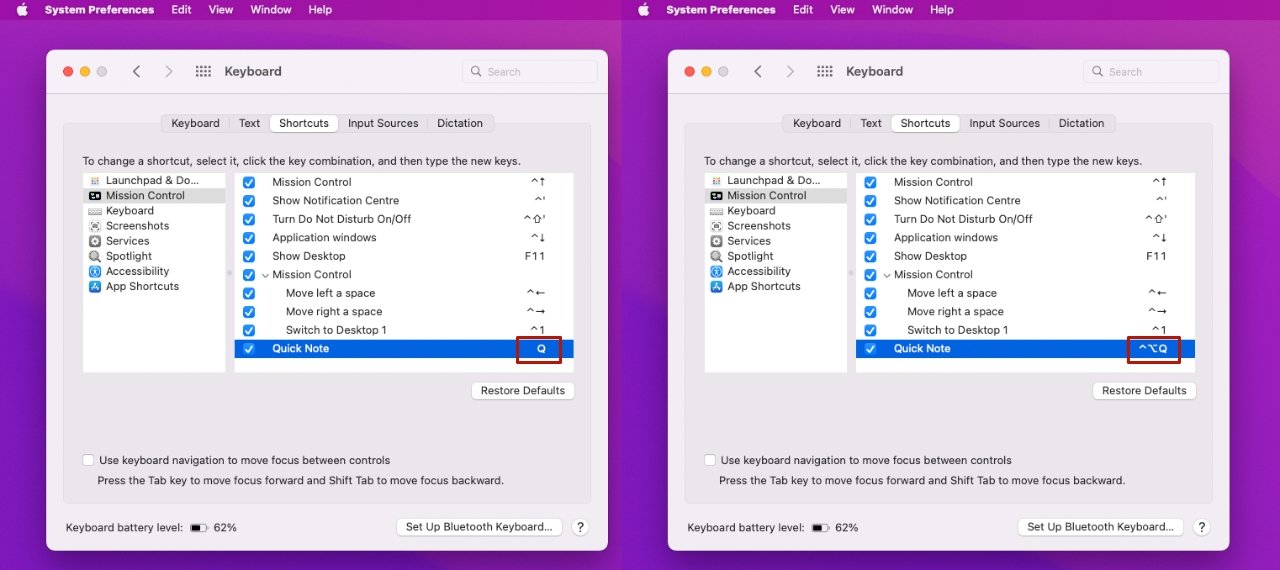The height and width of the screenshot is (570, 1280).
Task: Open Edit menu in left menu bar
Action: [181, 9]
